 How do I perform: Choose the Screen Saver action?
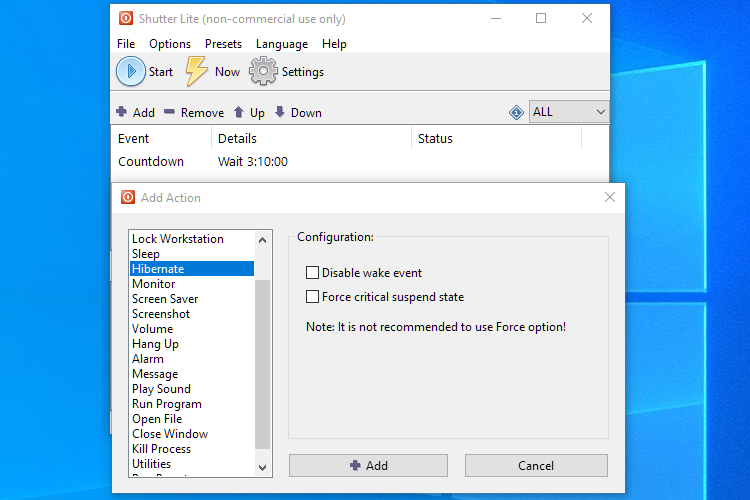click(192, 299)
